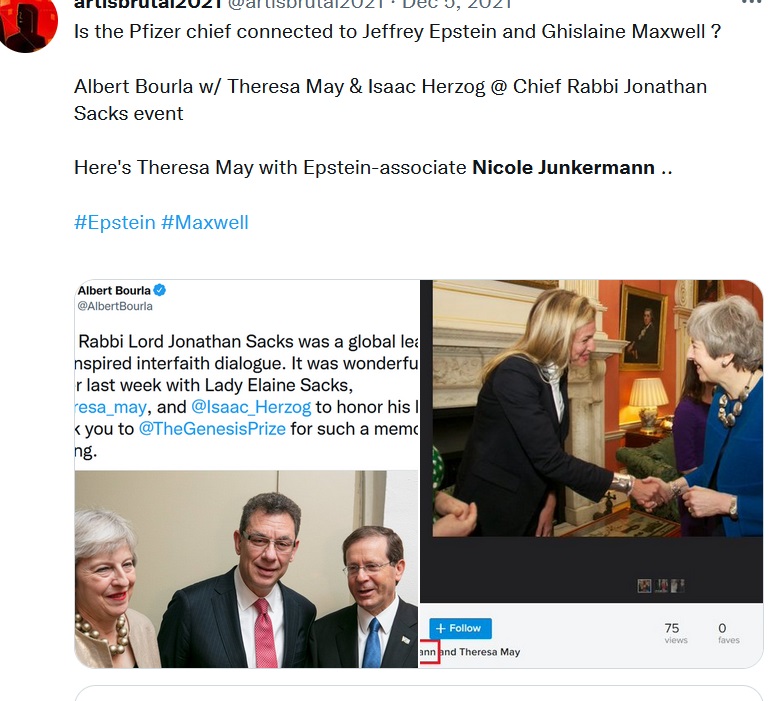Image resolution: width=779 pixels, height=701 pixels.
Task: Click the 'and Theresa May' photo caption
Action: coord(480,652)
